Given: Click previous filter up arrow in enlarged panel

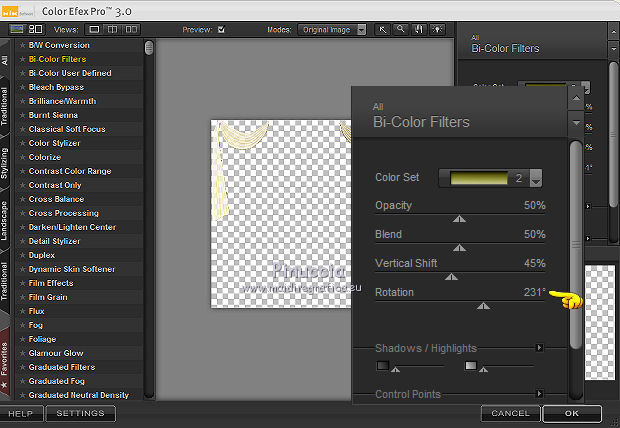Looking at the screenshot, I should click(x=577, y=98).
